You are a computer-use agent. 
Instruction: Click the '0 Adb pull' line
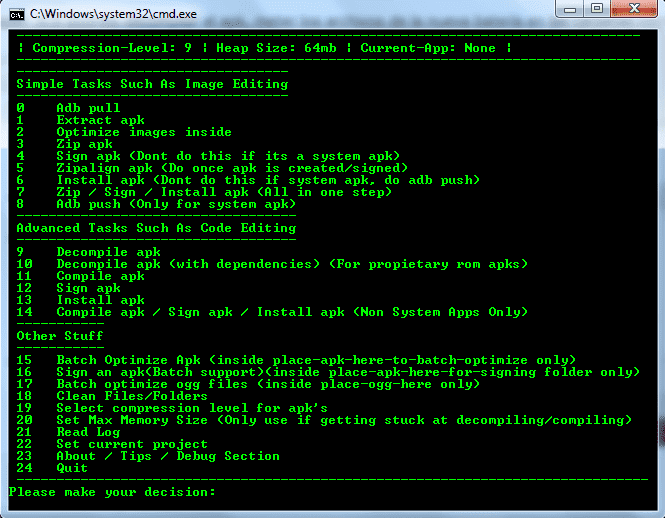tap(68, 108)
